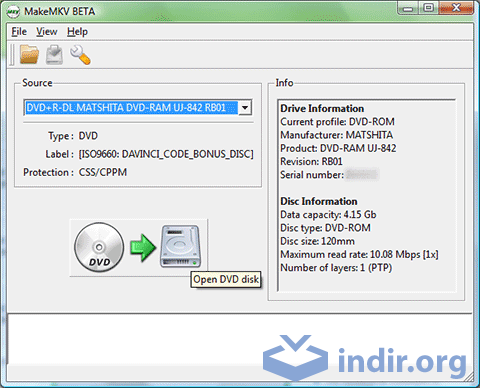The height and width of the screenshot is (388, 480).
Task: Select the DVD+R-DL MATSHITA drive entry
Action: point(131,108)
